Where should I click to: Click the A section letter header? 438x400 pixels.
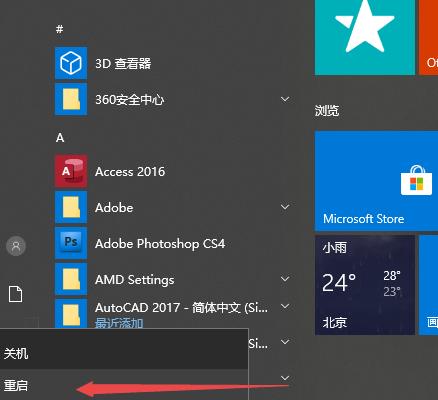(60, 137)
